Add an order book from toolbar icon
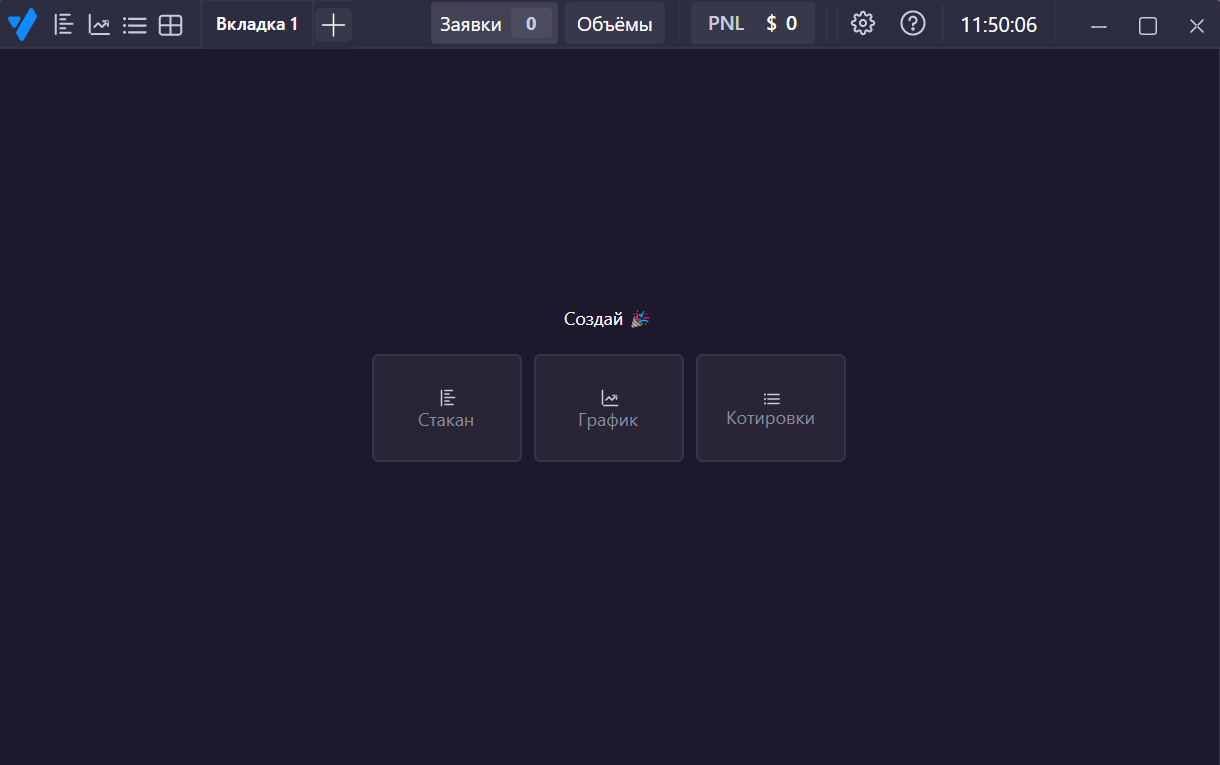Screen dimensions: 1220x765 pos(64,25)
